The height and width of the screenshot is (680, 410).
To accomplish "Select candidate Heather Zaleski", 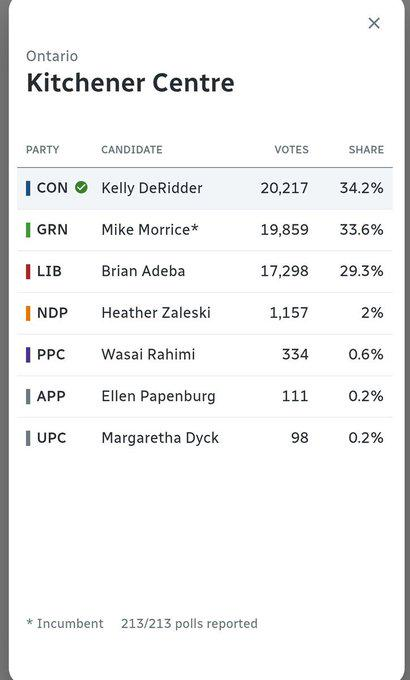I will click(x=156, y=313).
